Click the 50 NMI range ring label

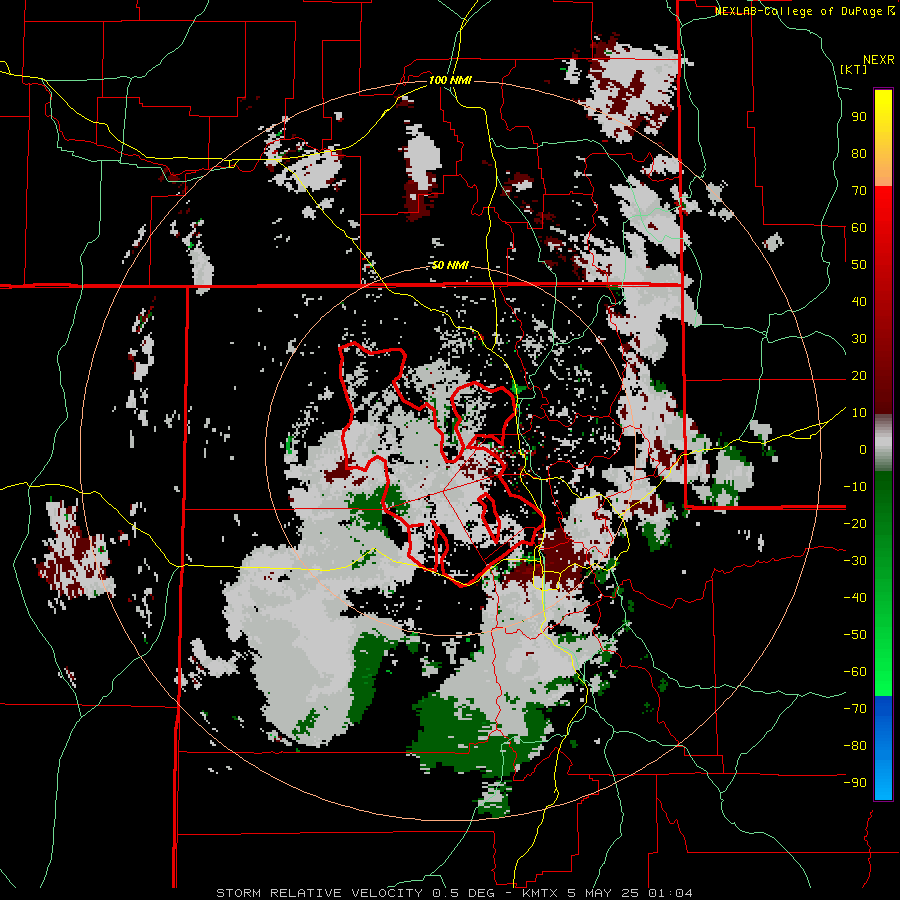point(450,265)
